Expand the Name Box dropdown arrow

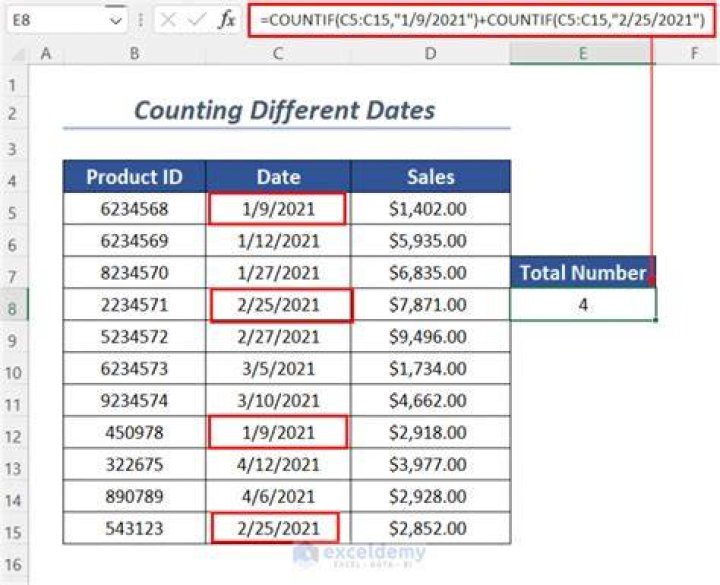click(x=116, y=21)
